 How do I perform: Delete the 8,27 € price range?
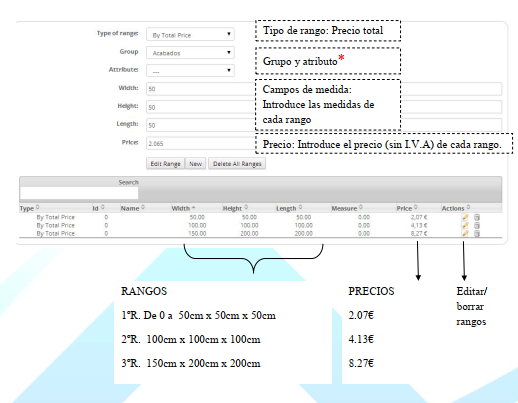(x=477, y=233)
